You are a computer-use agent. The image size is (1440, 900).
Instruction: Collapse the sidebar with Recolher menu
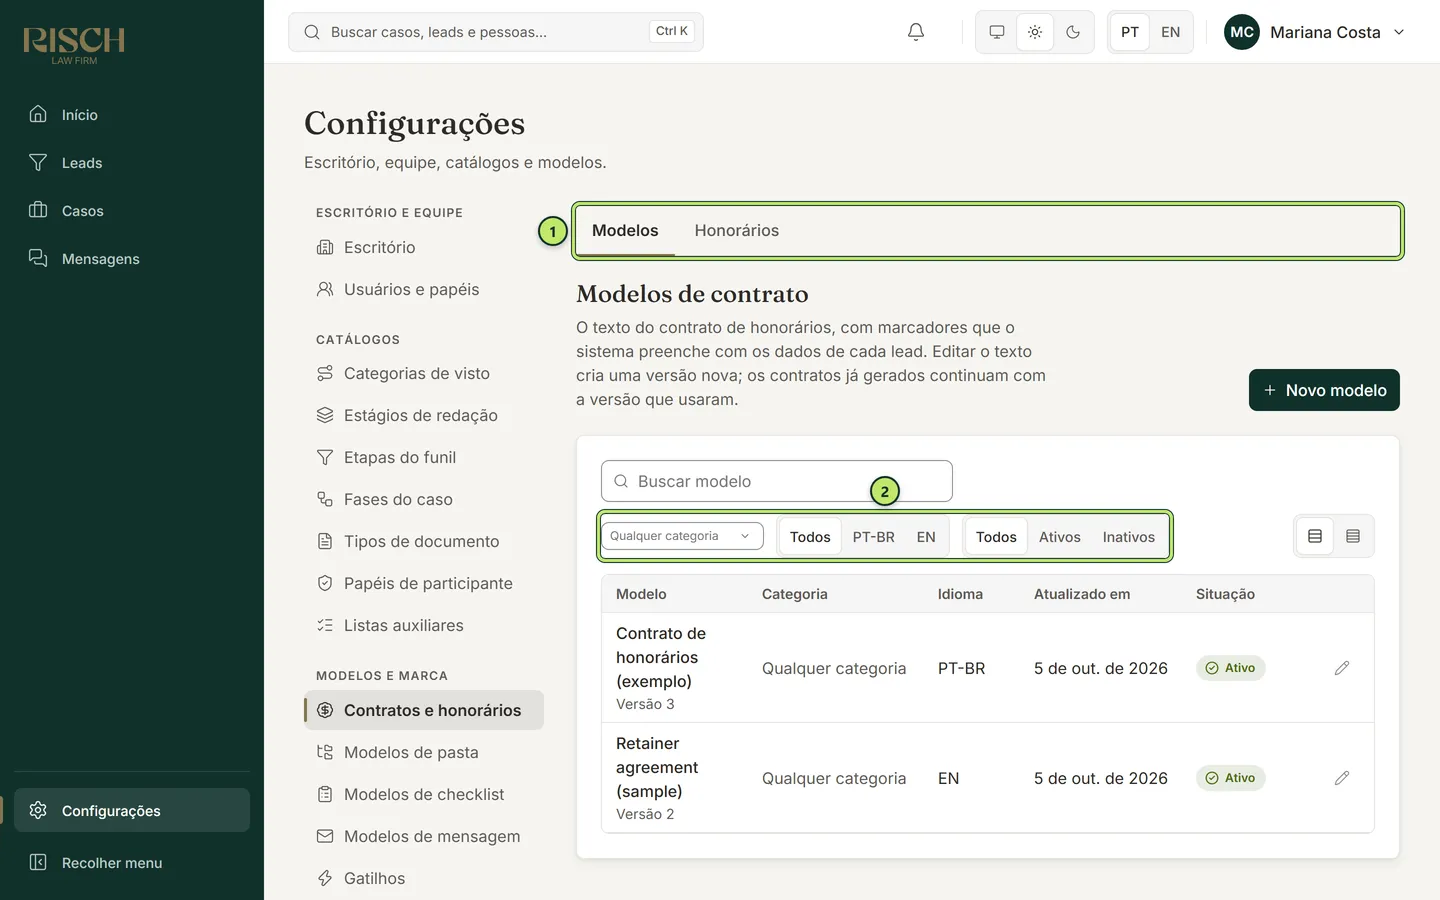[132, 863]
